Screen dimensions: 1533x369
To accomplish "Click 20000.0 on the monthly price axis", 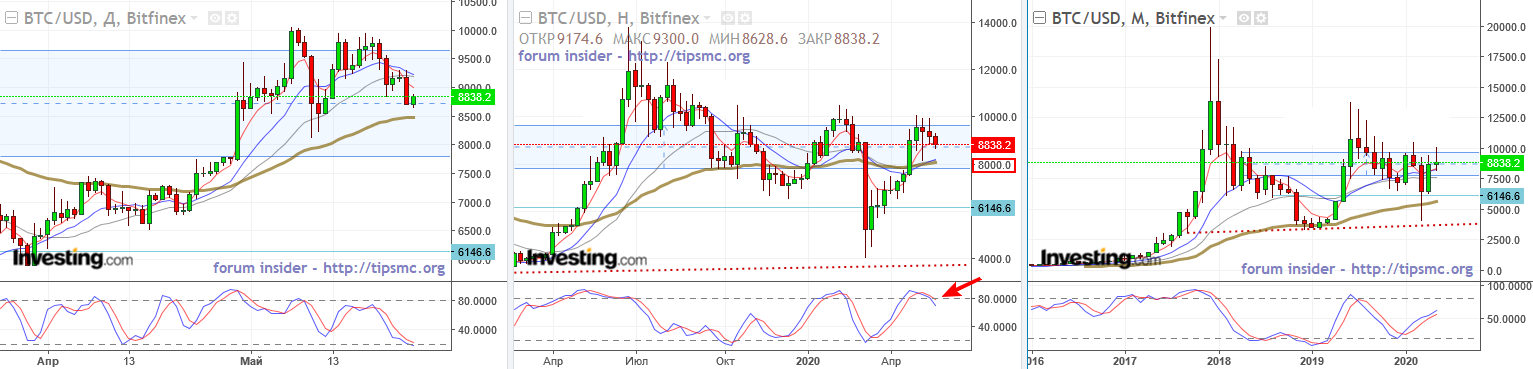I will tap(1506, 27).
